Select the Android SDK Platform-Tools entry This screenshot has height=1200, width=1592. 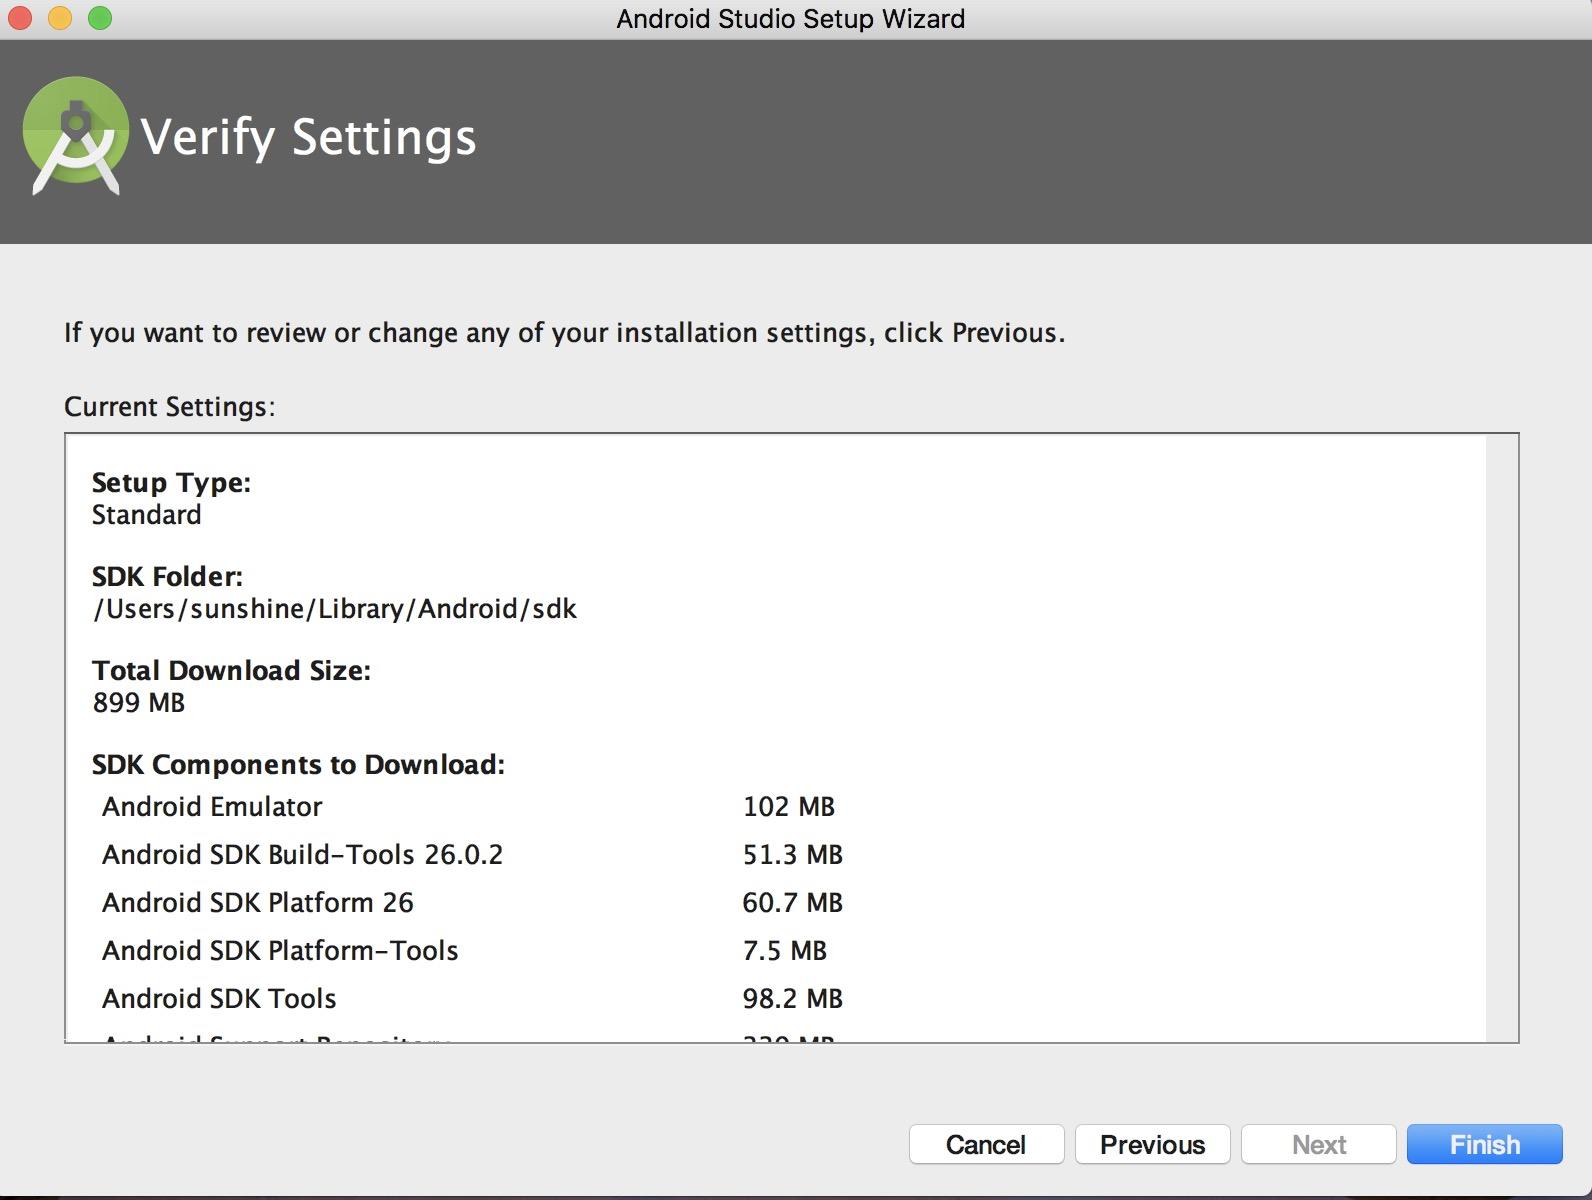(280, 950)
